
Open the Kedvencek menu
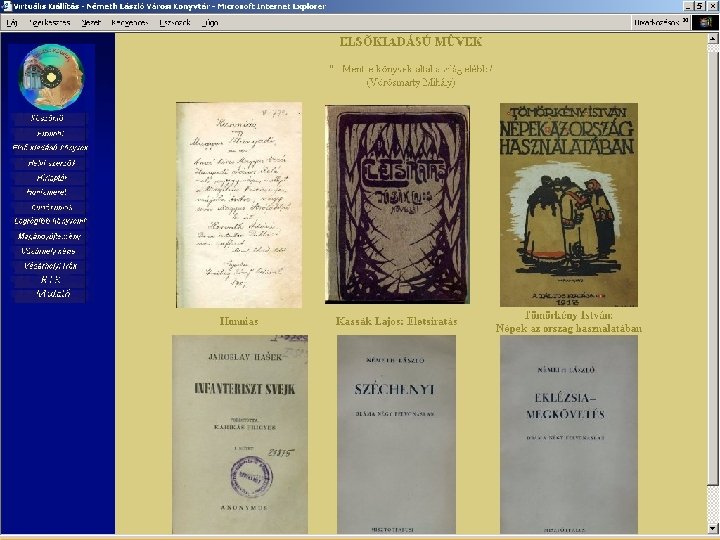129,22
